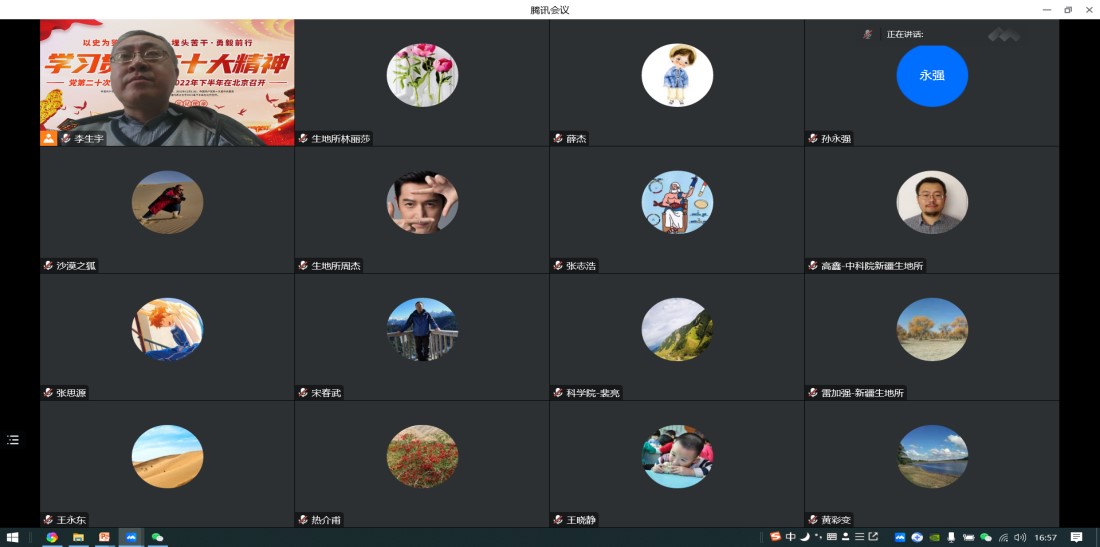Viewport: 1100px width, 547px height.
Task: Launch PowerPoint from the taskbar
Action: point(104,537)
